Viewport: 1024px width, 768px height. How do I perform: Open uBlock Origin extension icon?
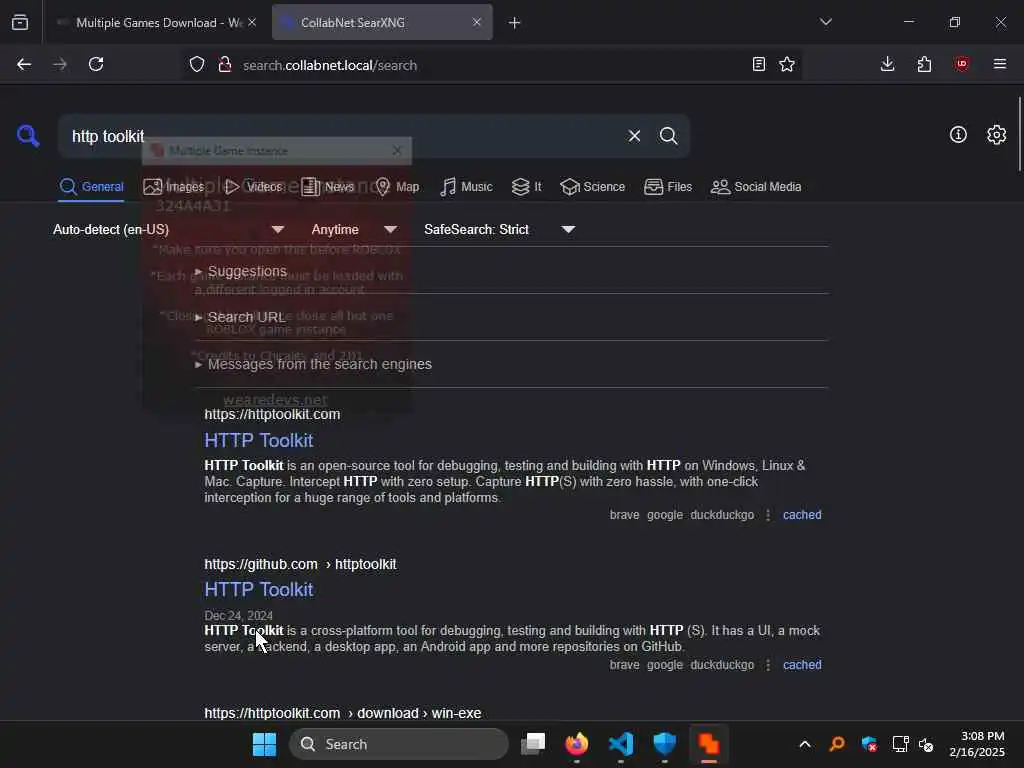tap(961, 64)
